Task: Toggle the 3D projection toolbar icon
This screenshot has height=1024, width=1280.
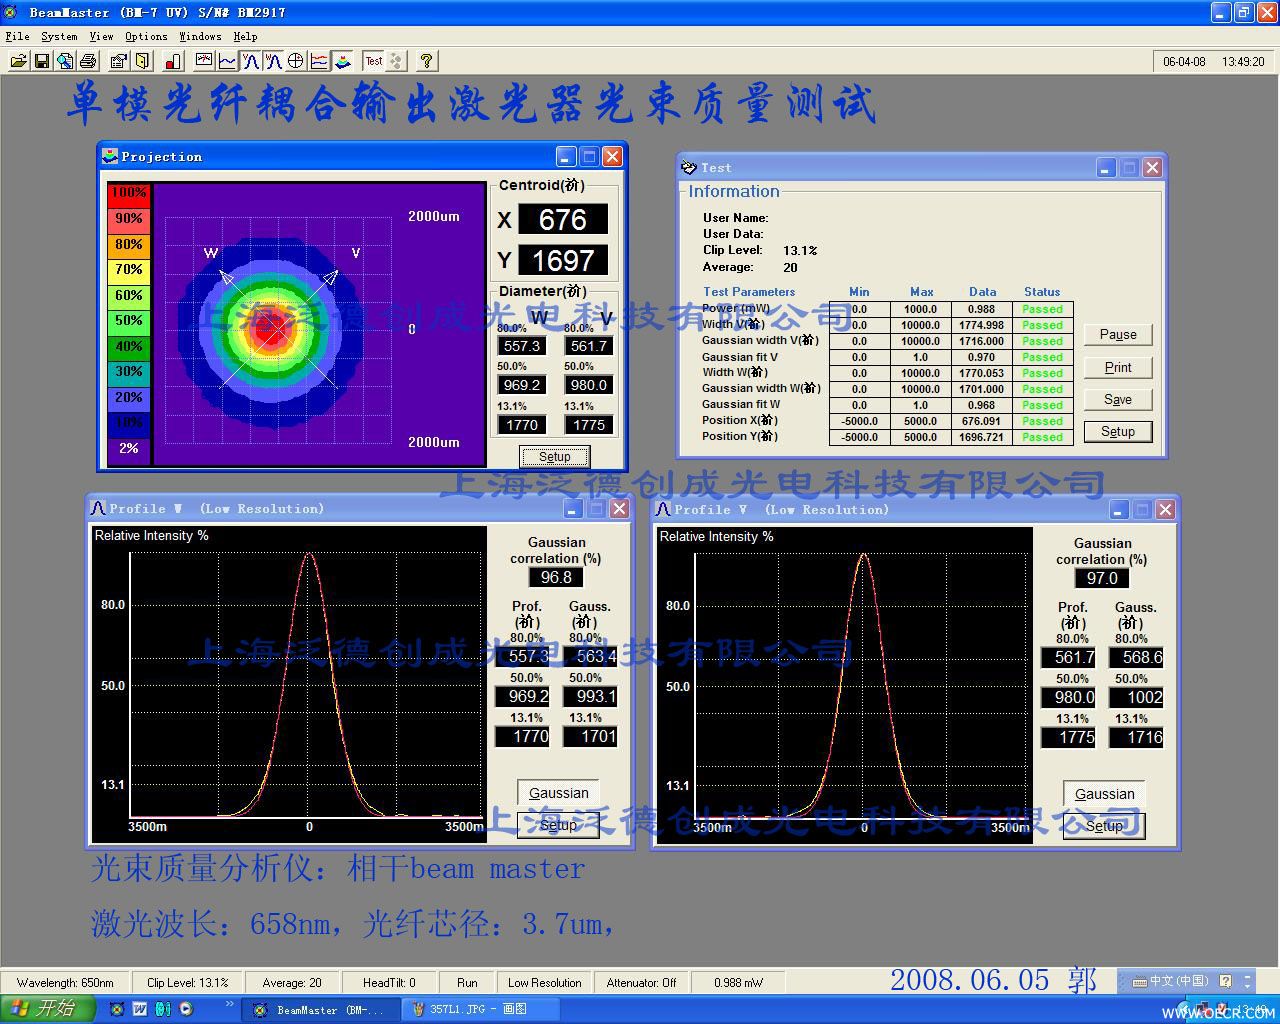Action: pos(342,61)
